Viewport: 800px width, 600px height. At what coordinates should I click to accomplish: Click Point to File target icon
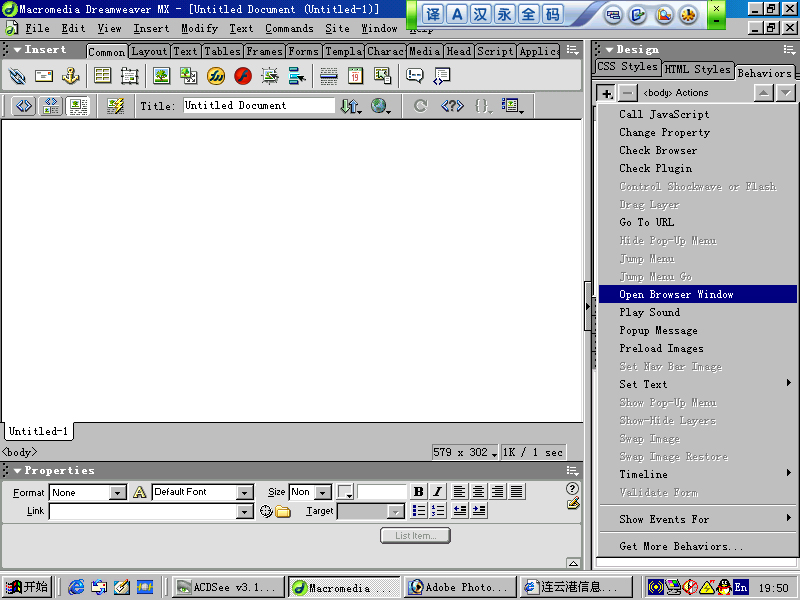266,511
